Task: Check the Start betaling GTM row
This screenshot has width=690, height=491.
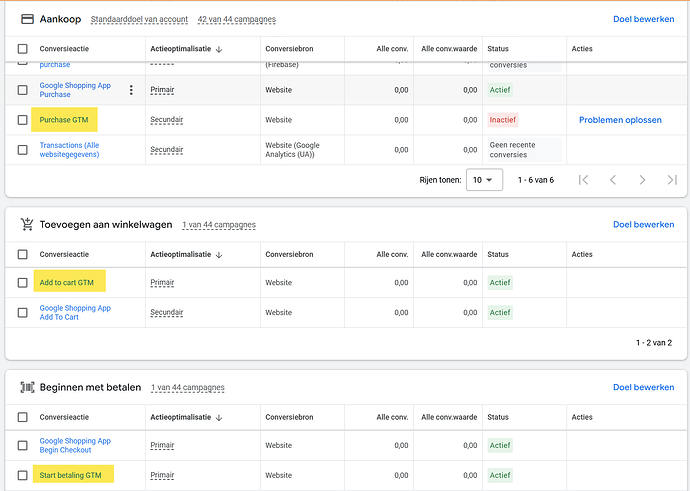Action: click(22, 475)
